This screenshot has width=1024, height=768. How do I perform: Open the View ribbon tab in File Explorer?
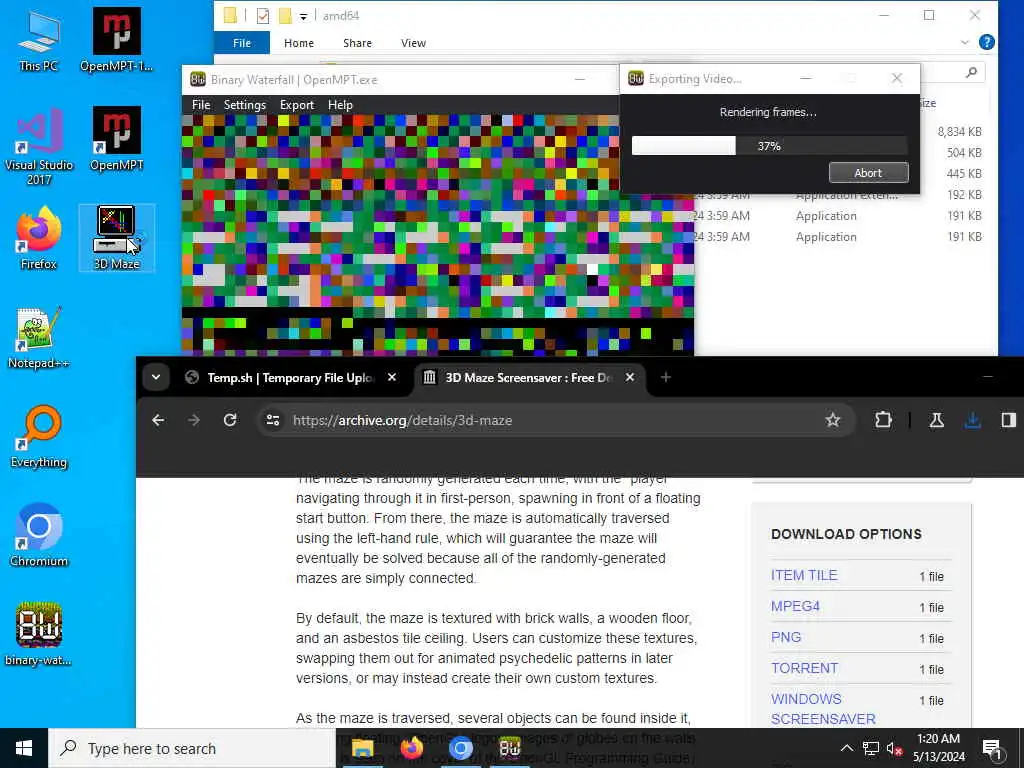[413, 42]
